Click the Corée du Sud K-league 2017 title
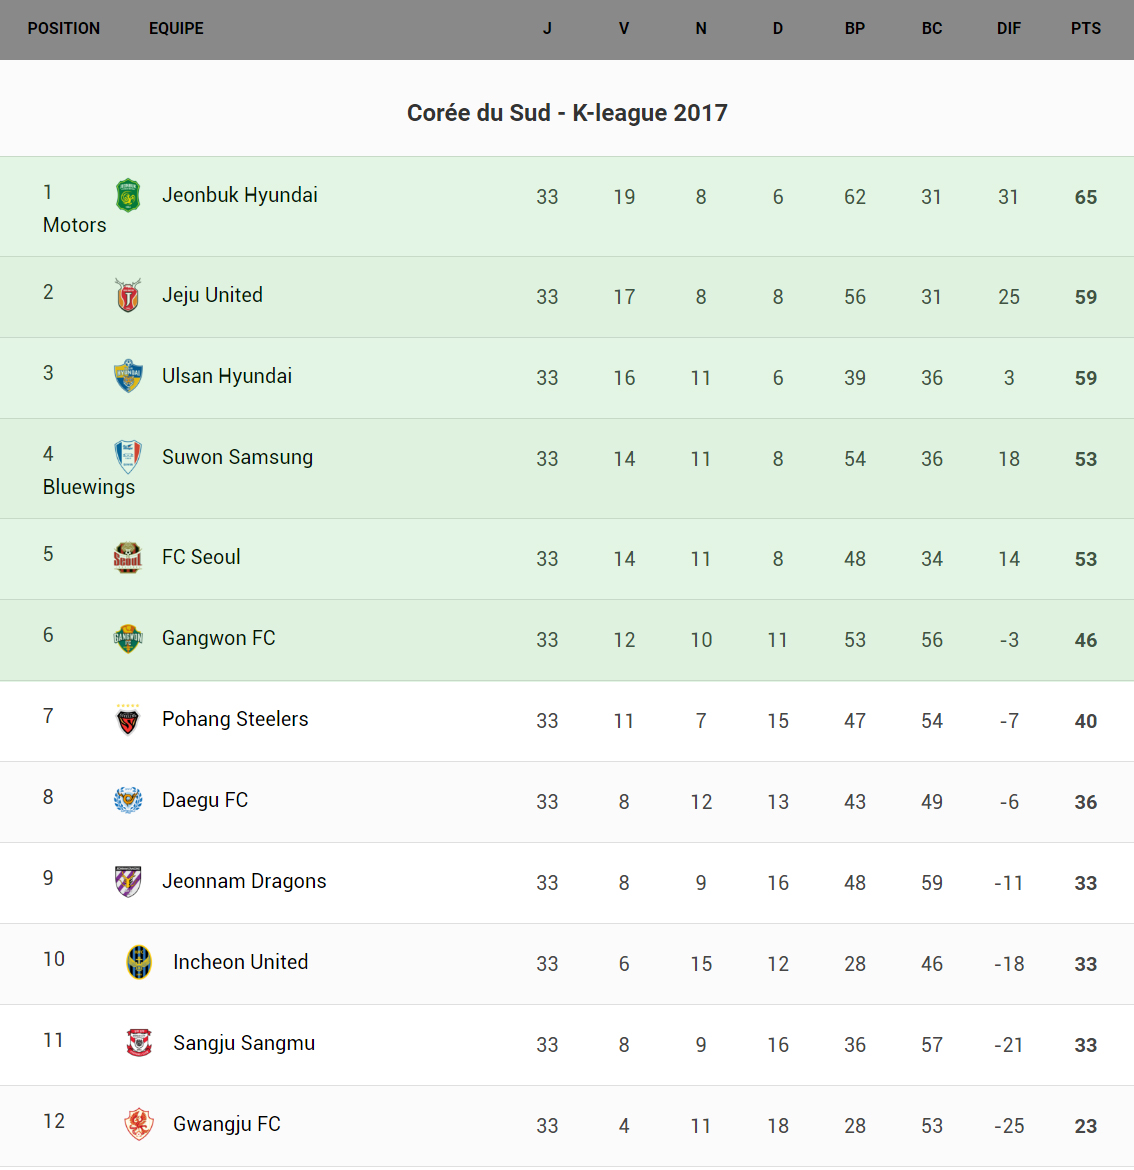The width and height of the screenshot is (1134, 1170). (567, 113)
